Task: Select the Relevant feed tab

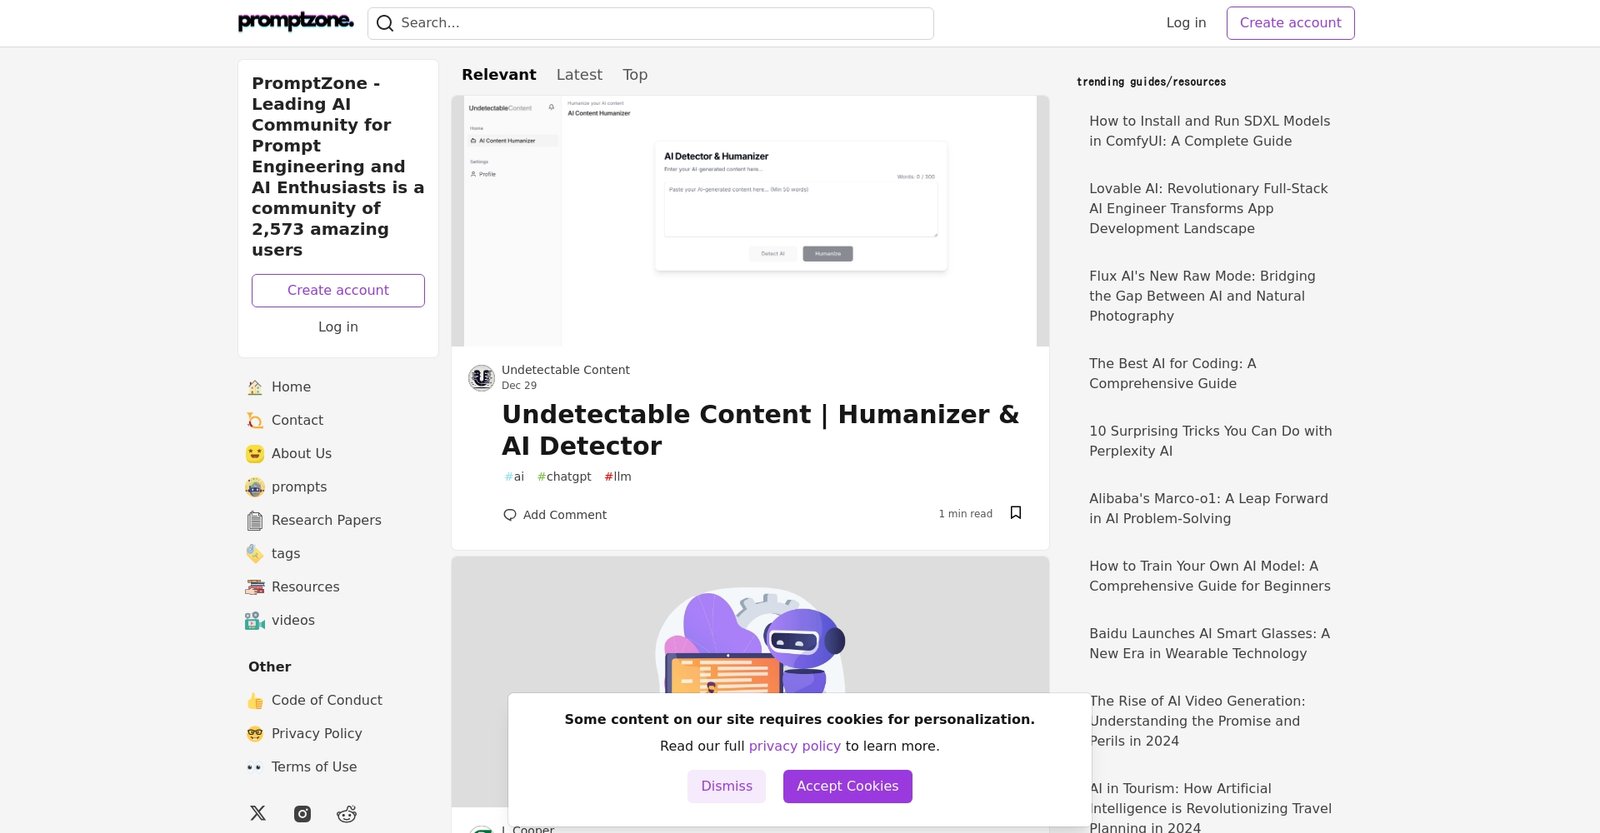Action: pos(498,75)
